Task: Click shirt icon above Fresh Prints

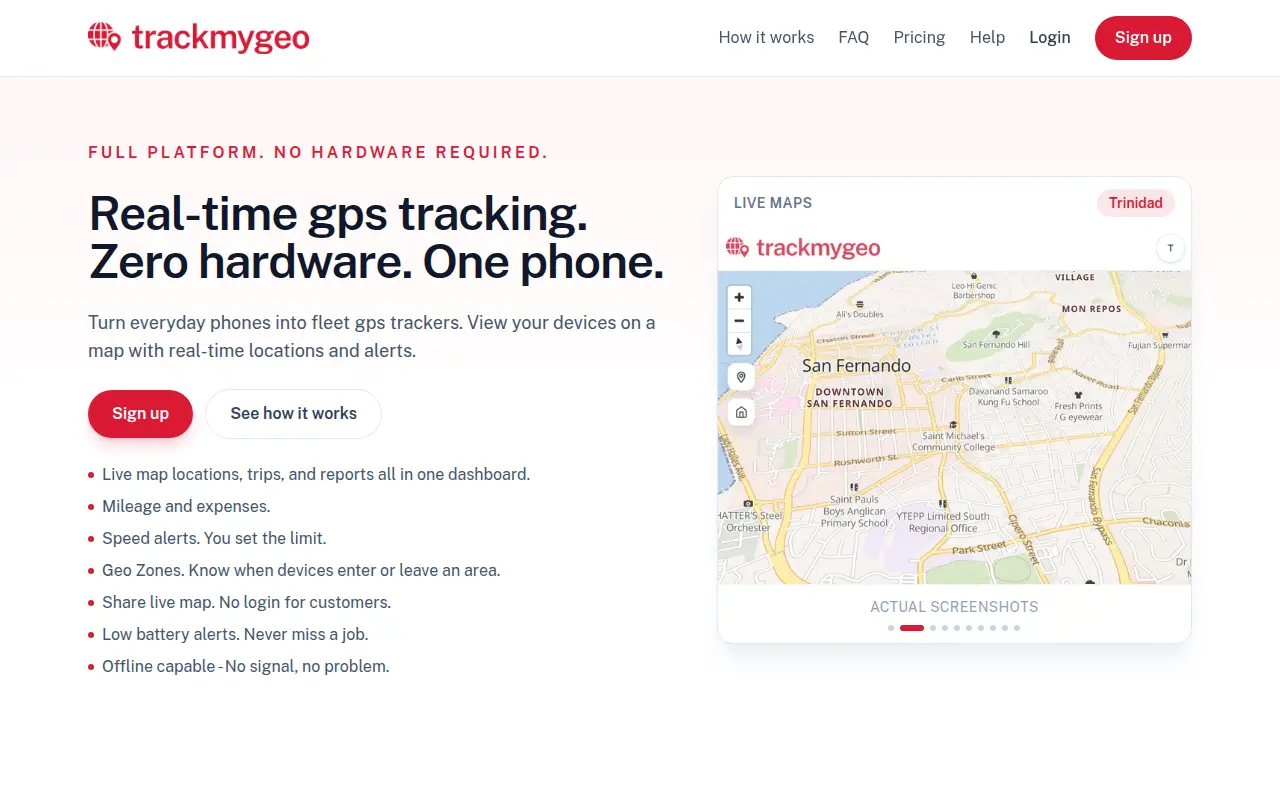Action: tap(1078, 395)
